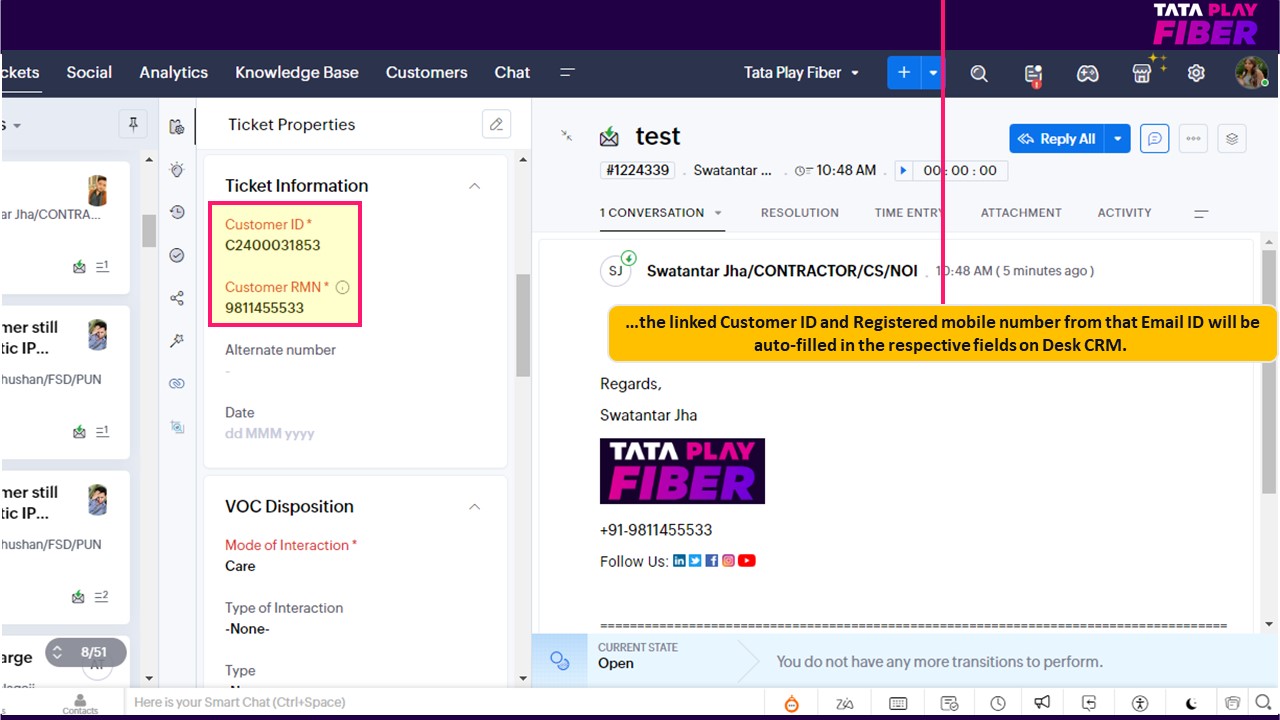1280x720 pixels.
Task: Expand the 1 Conversation tab dropdown
Action: pos(717,213)
